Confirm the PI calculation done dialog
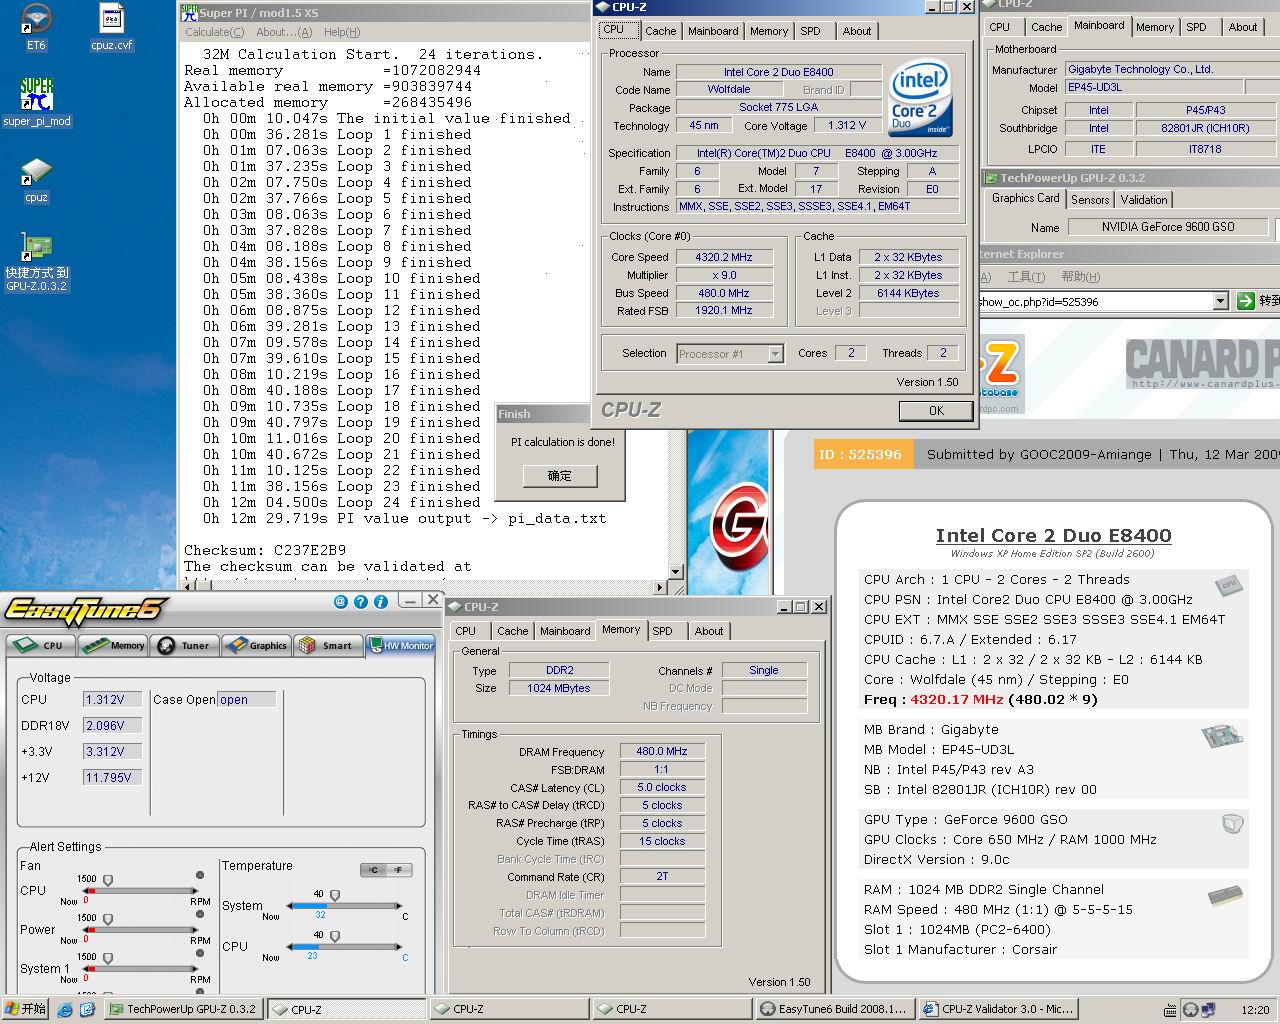Viewport: 1280px width, 1024px height. 560,476
